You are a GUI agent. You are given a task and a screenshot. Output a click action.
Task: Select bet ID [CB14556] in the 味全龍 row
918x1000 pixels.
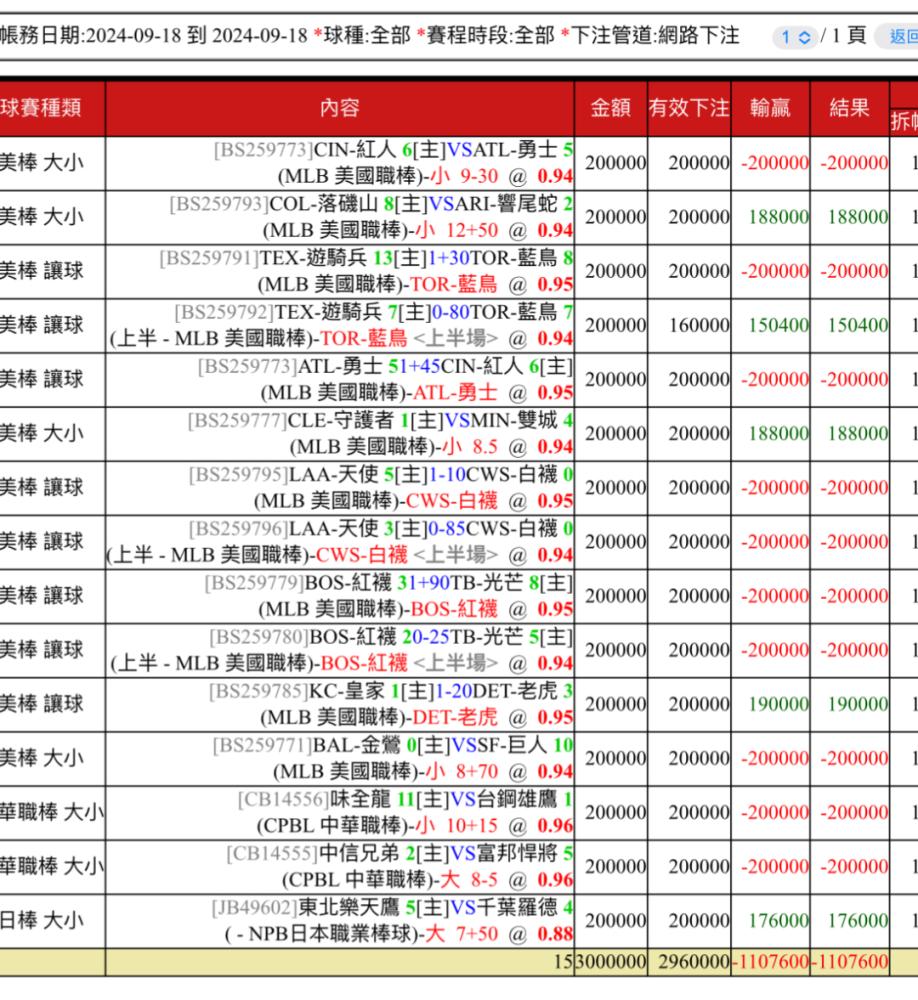pos(283,800)
